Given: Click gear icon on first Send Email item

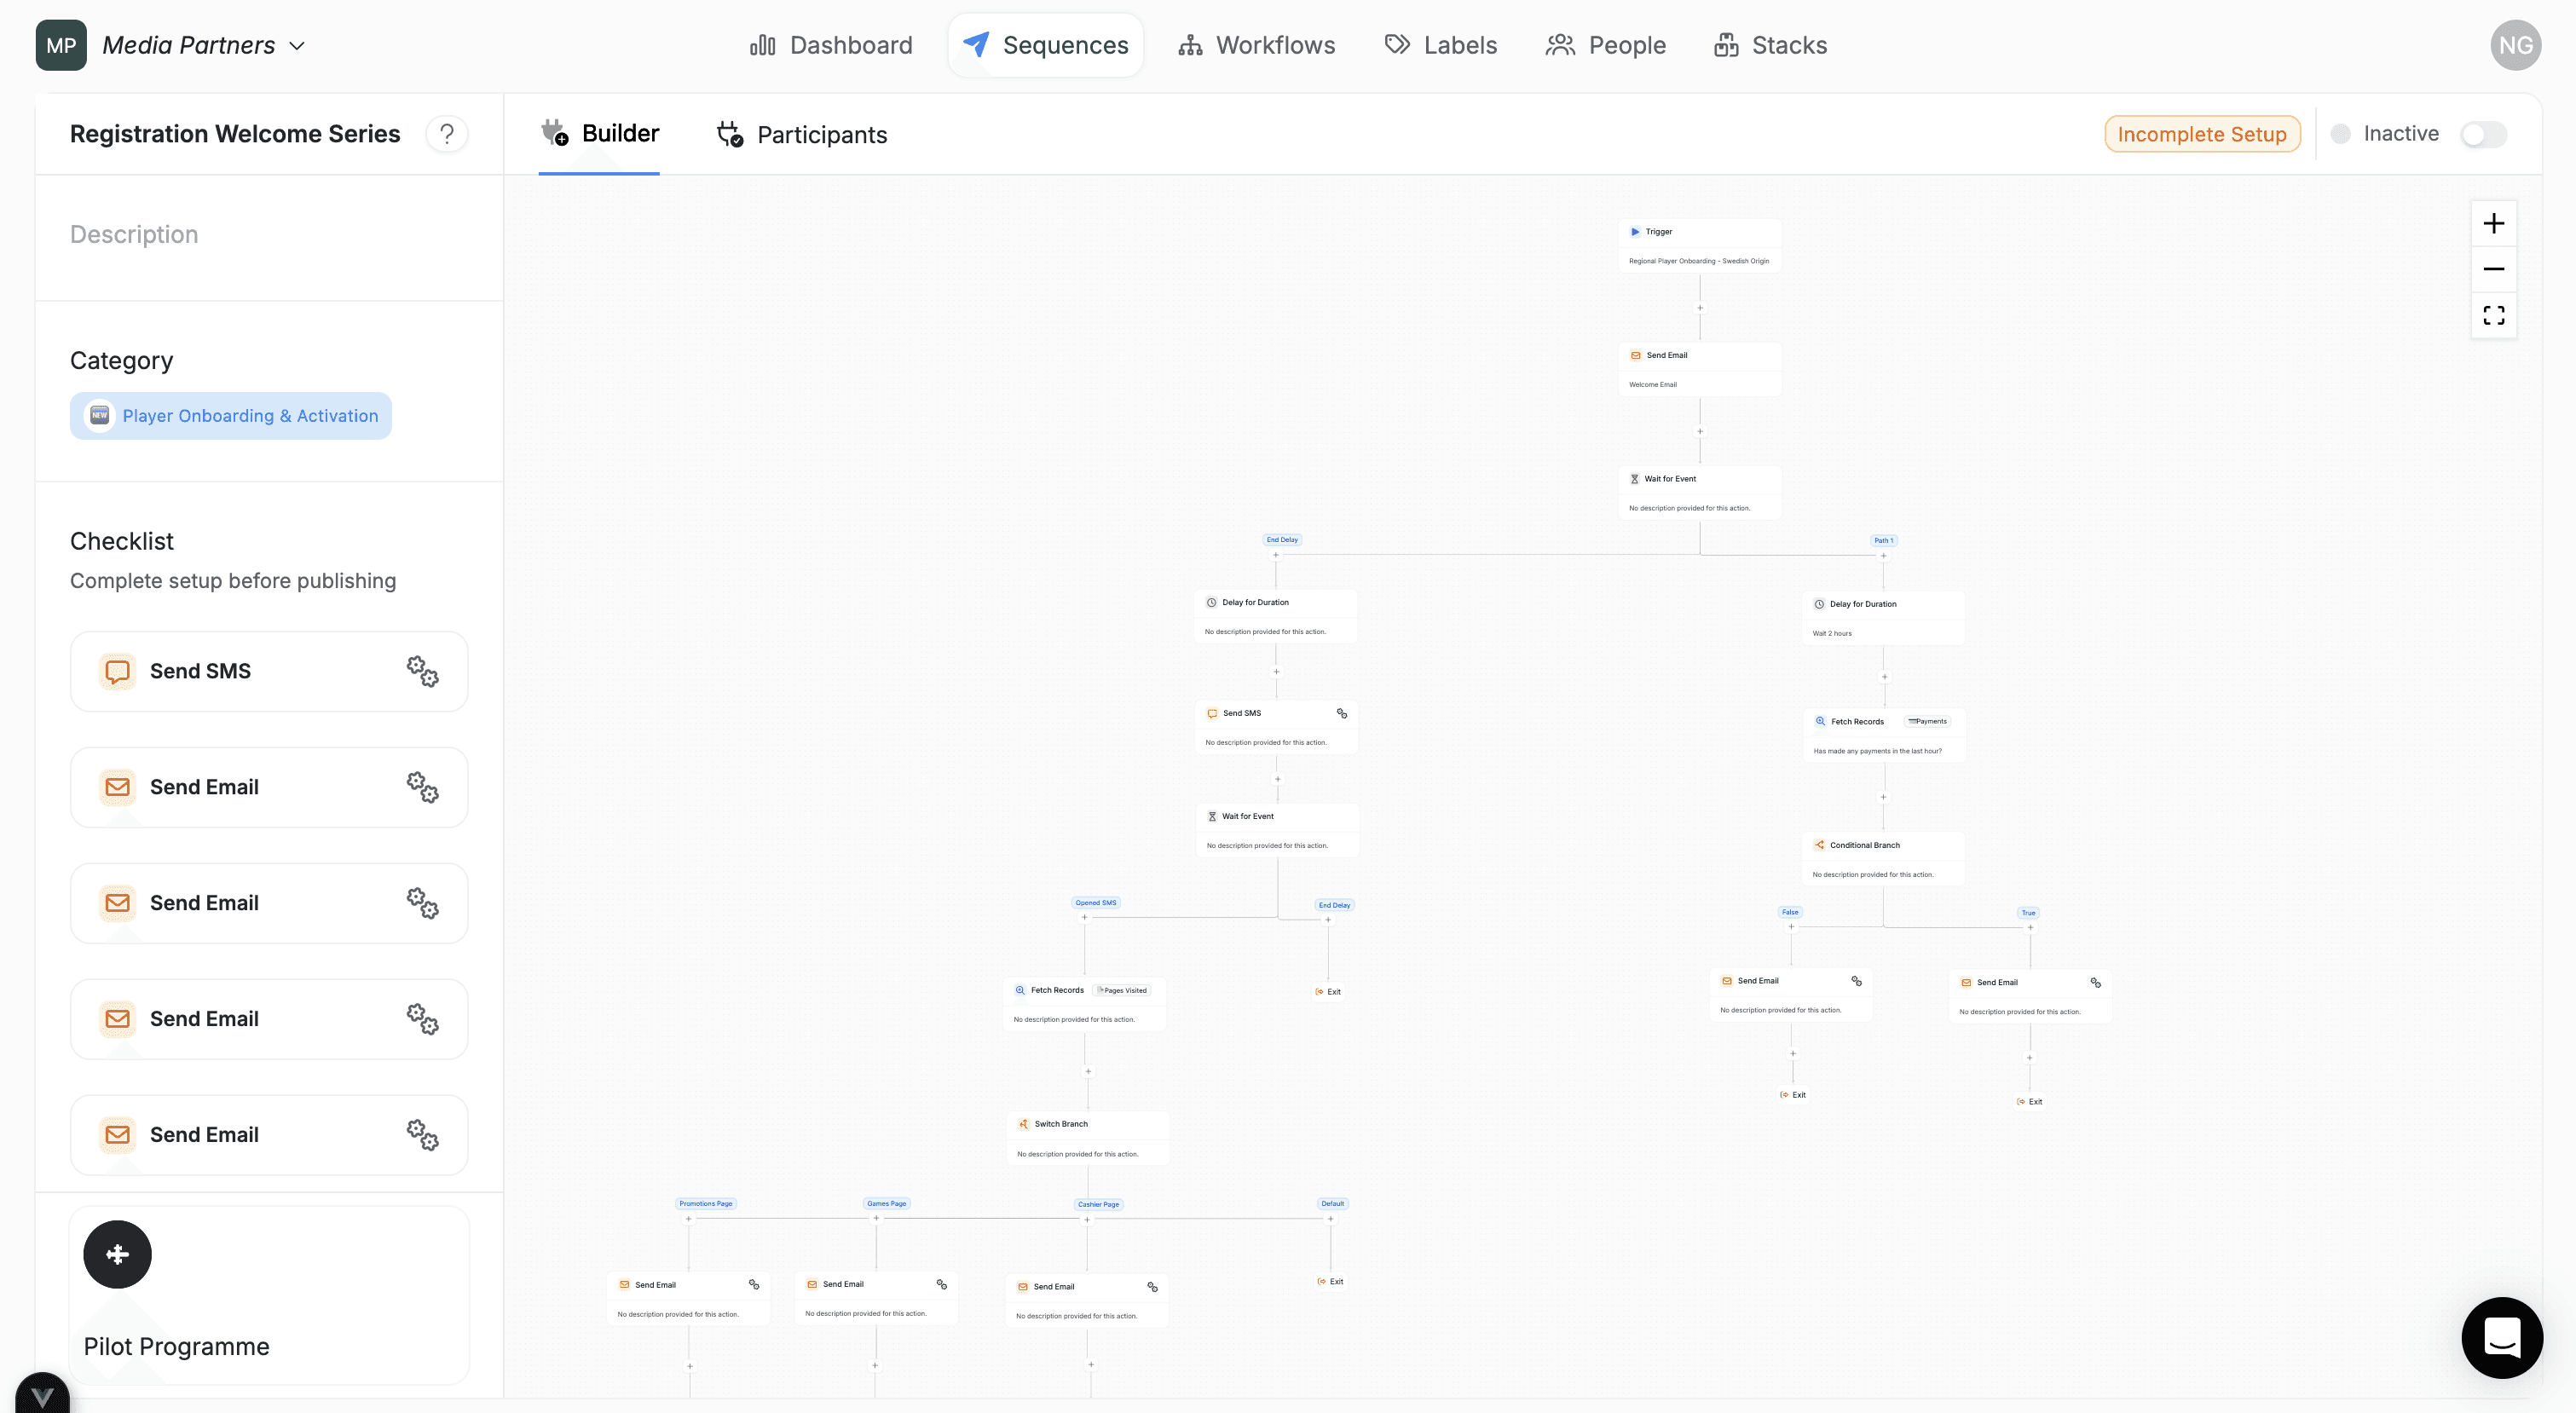Looking at the screenshot, I should 422,787.
